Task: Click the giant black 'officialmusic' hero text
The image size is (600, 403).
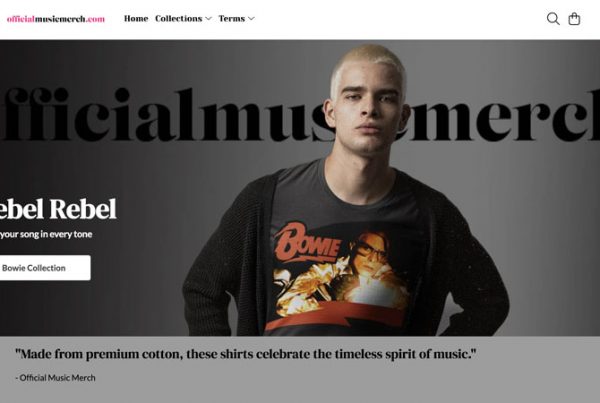Action: click(x=165, y=115)
